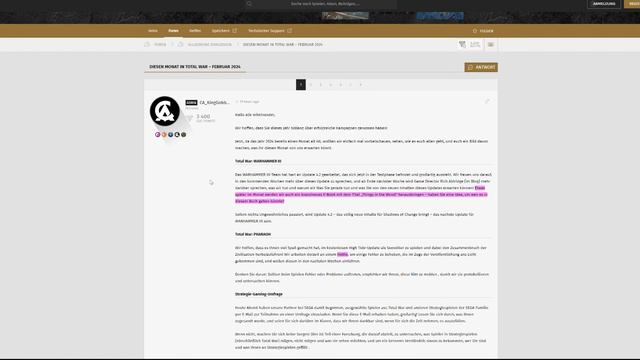The image size is (640, 360).
Task: Click the post timestamp link
Action: pos(249,102)
